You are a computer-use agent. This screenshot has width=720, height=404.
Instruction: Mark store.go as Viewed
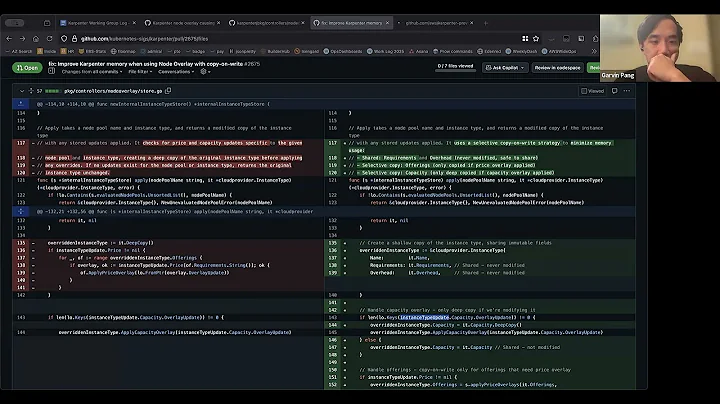point(592,91)
